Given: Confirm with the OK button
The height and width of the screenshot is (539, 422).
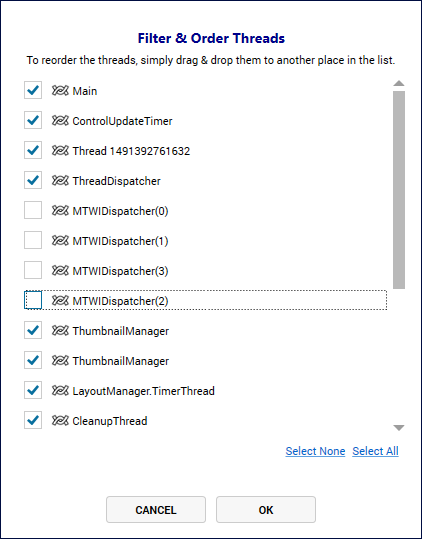Looking at the screenshot, I should (266, 509).
